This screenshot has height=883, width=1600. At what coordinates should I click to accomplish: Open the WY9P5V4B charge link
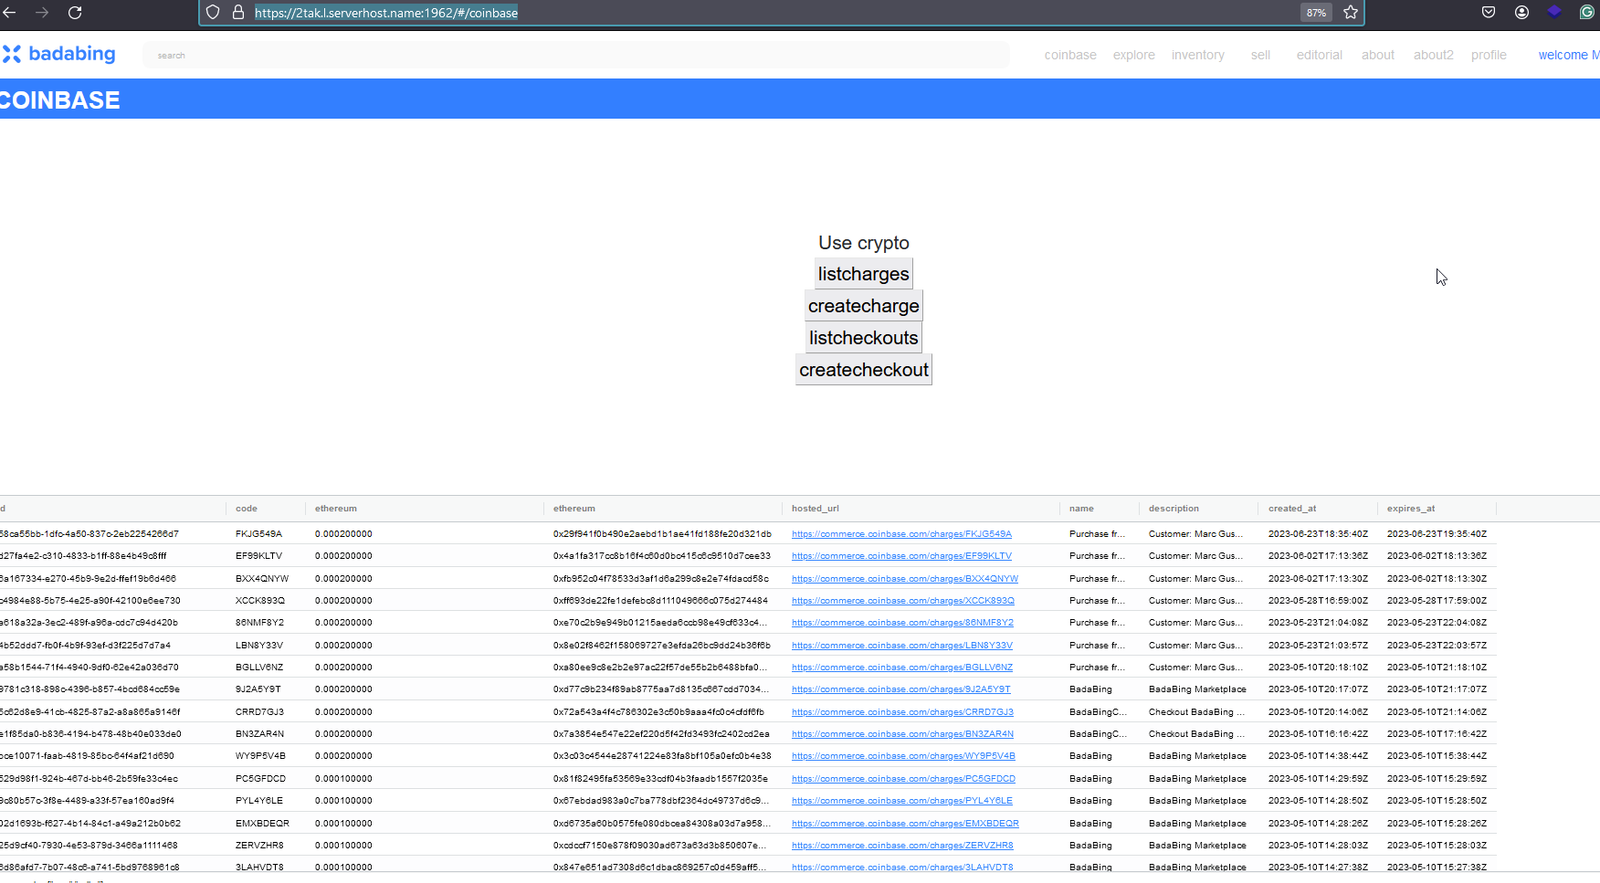(903, 756)
